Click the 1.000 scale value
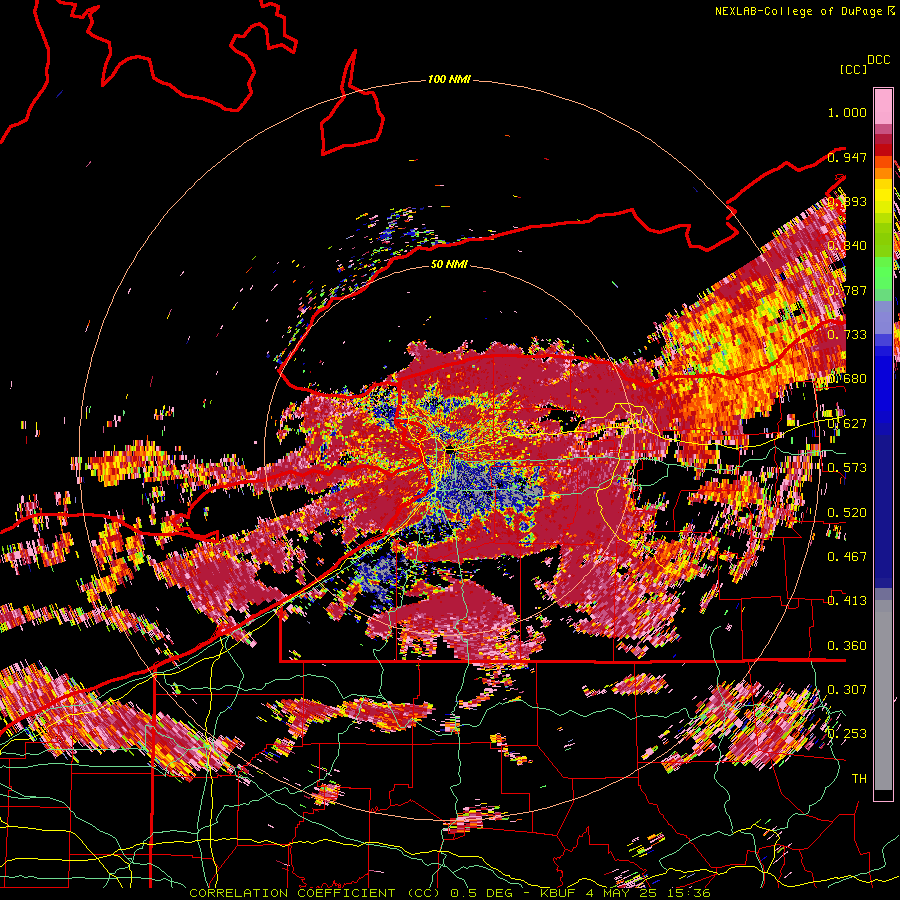Image resolution: width=900 pixels, height=900 pixels. tap(847, 112)
